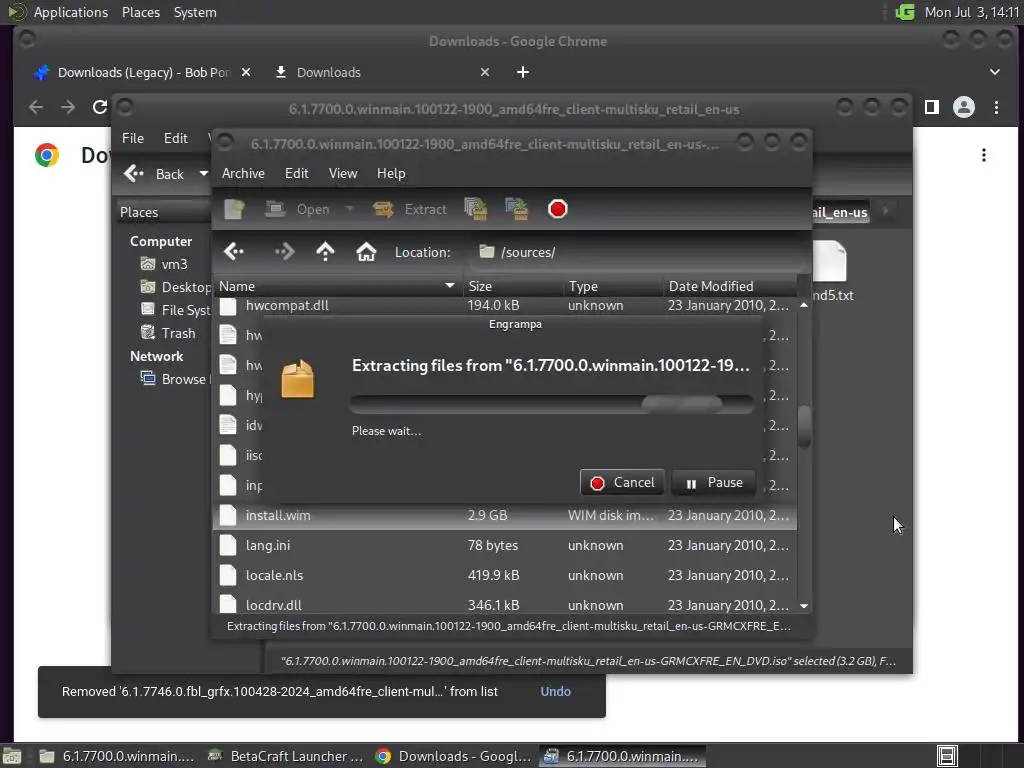Open the Chrome profile avatar
The image size is (1024, 768).
(963, 107)
